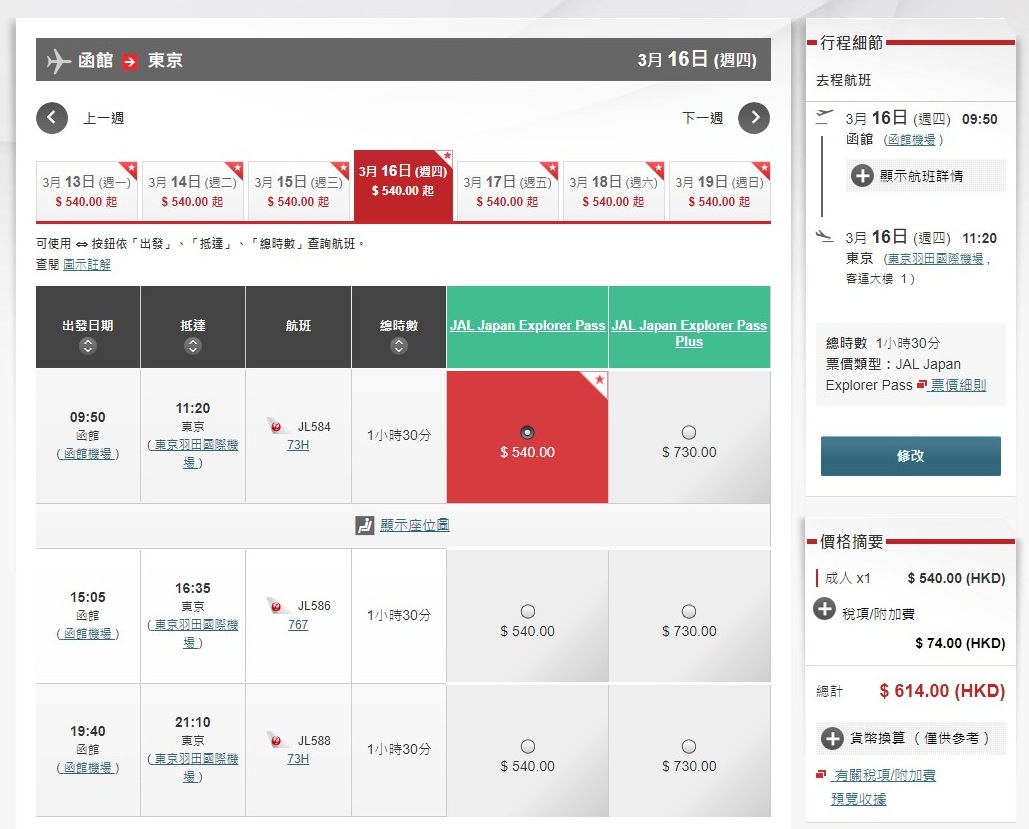Screen dimensions: 1029x829
Task: Expand currency conversion (貨幣換算)
Action: pos(832,738)
